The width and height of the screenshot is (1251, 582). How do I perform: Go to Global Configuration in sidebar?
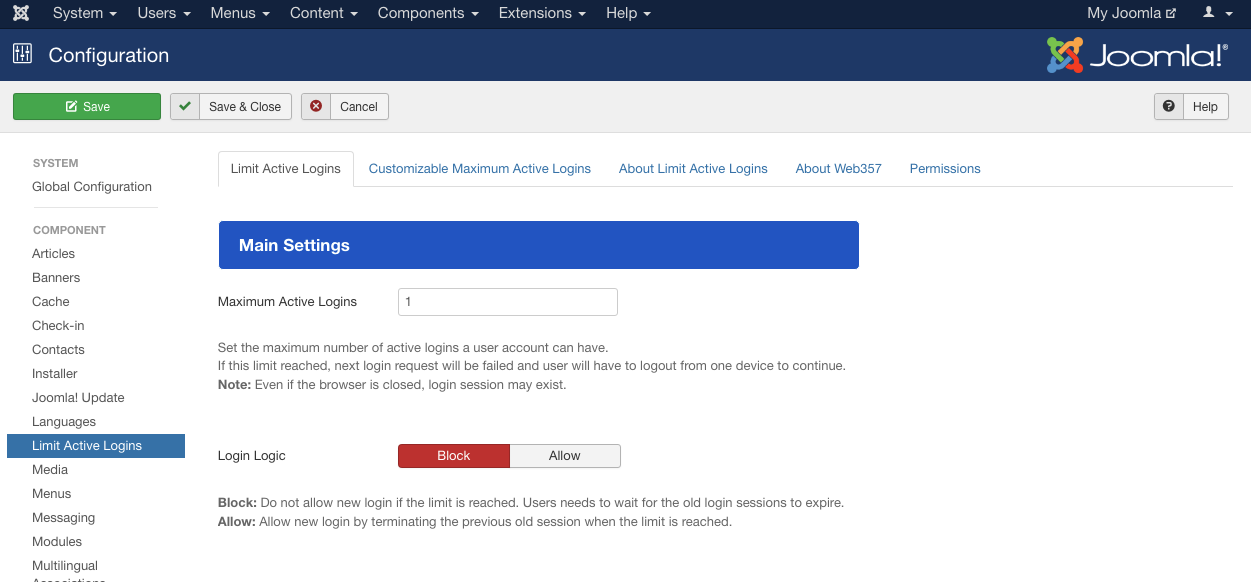(92, 187)
